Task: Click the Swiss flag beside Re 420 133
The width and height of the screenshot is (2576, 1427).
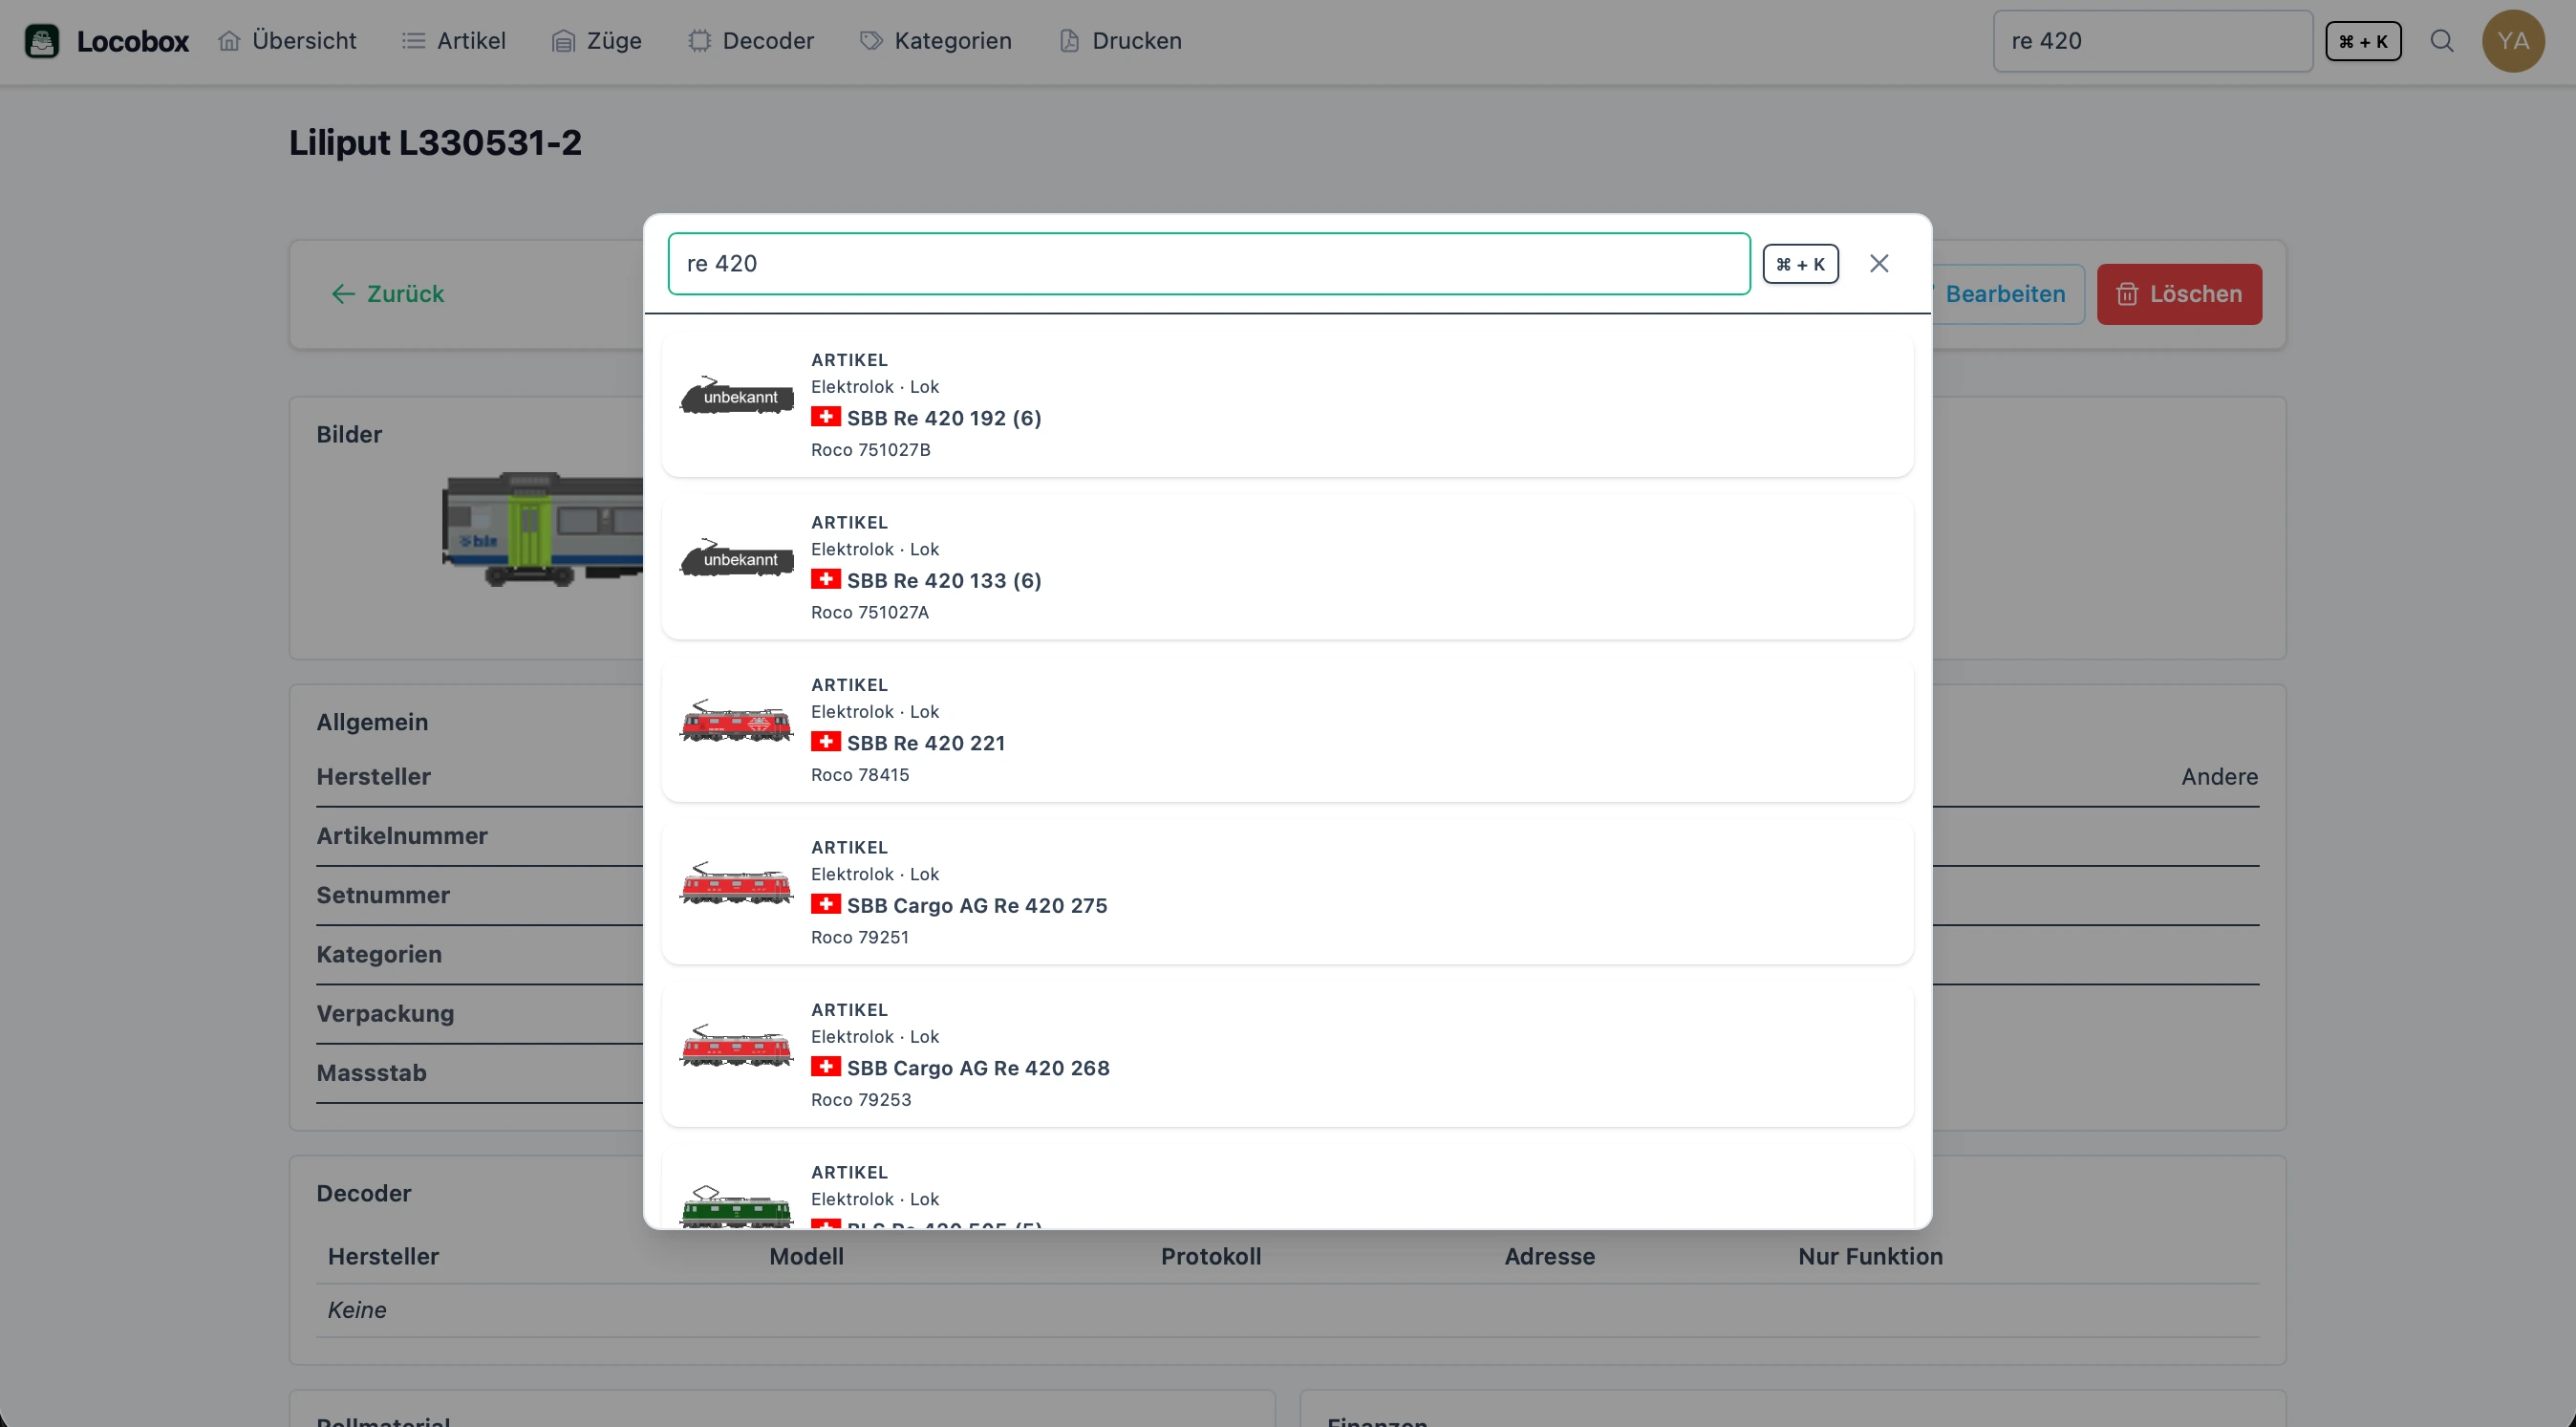Action: [x=825, y=580]
